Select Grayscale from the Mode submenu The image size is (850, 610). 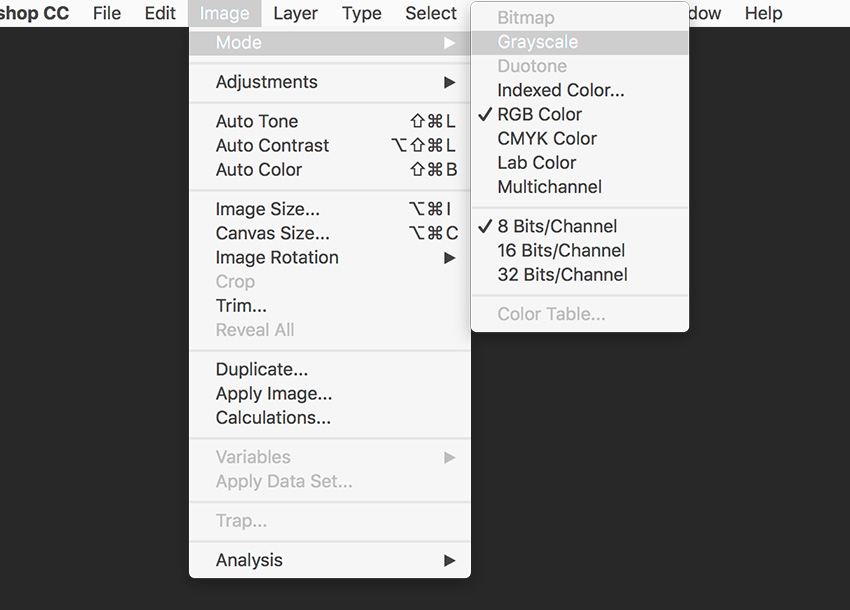[x=537, y=42]
